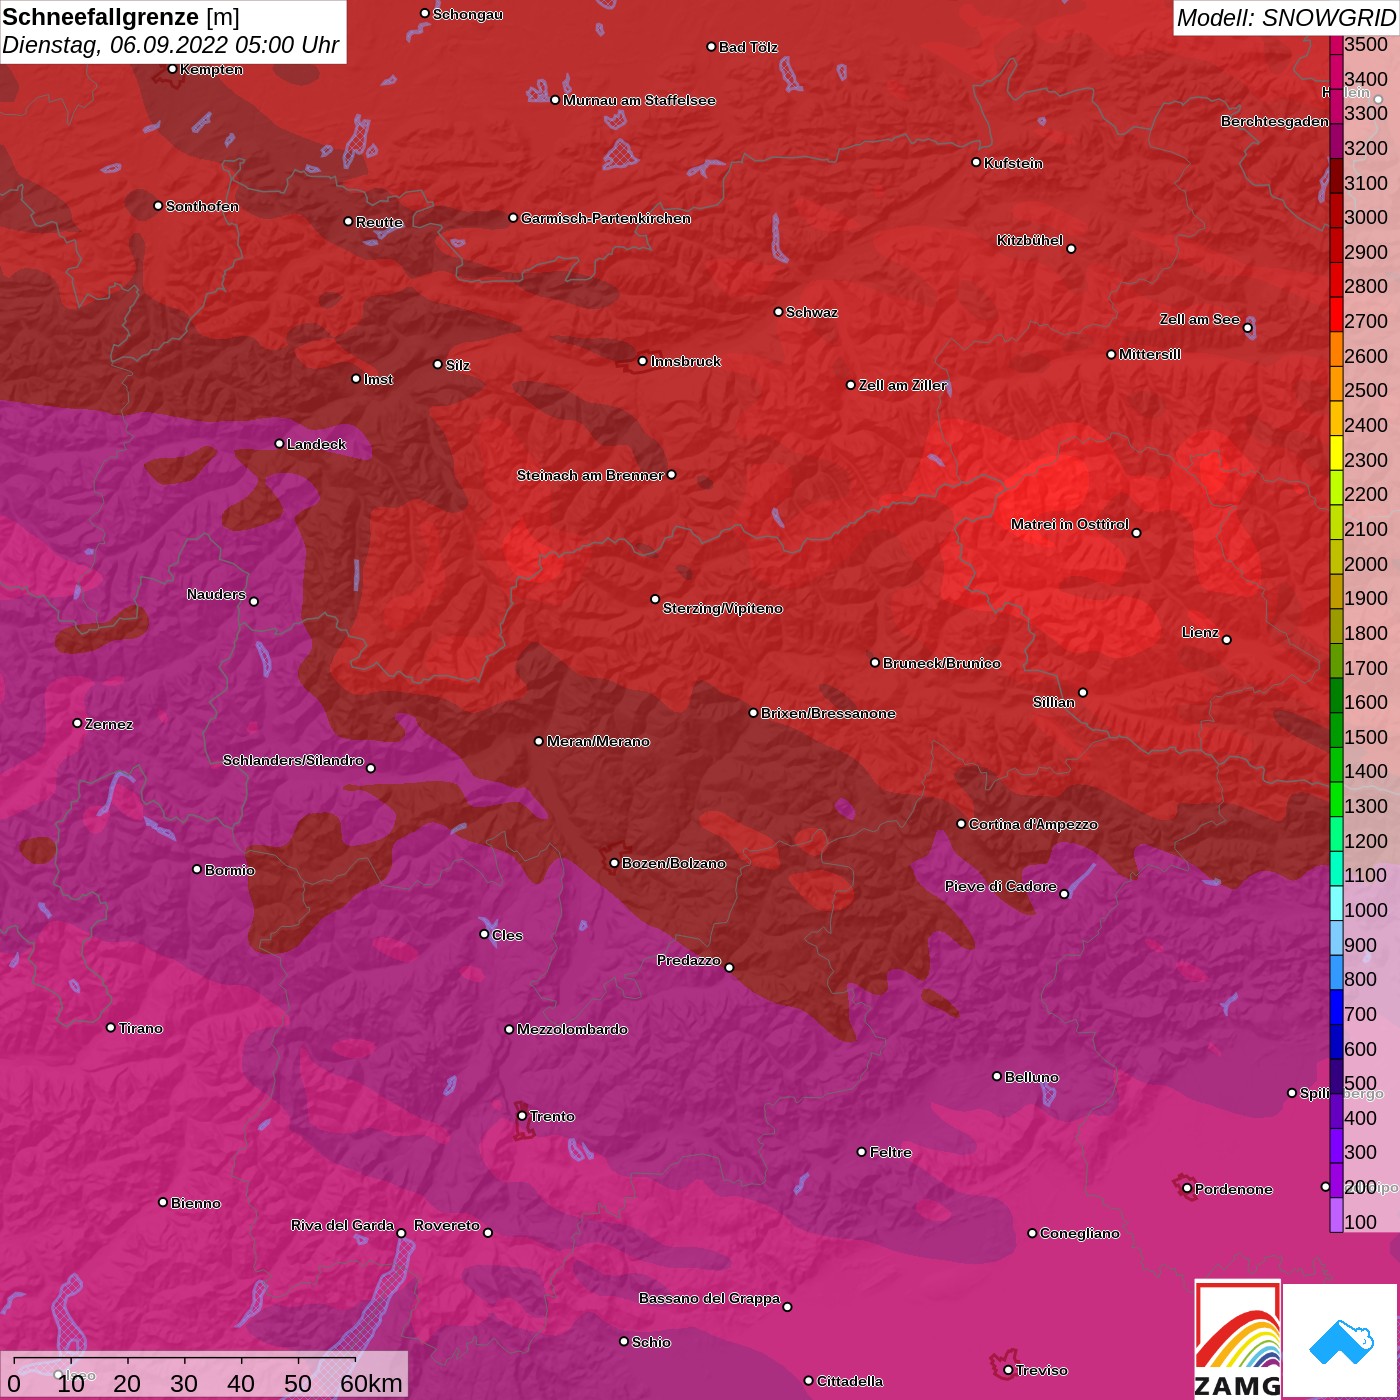Select the Zernez label

109,724
